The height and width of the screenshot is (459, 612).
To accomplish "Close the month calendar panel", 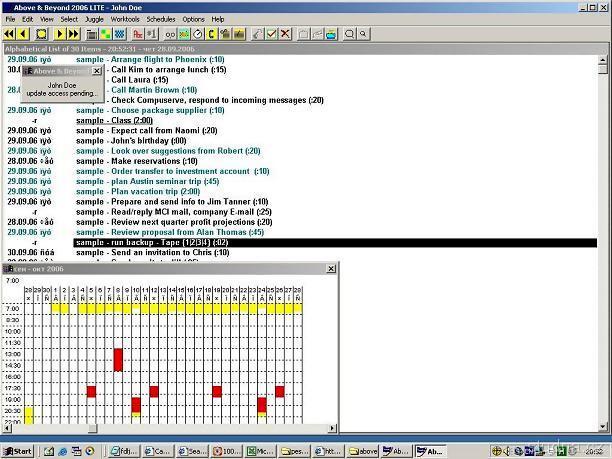I will tap(331, 269).
